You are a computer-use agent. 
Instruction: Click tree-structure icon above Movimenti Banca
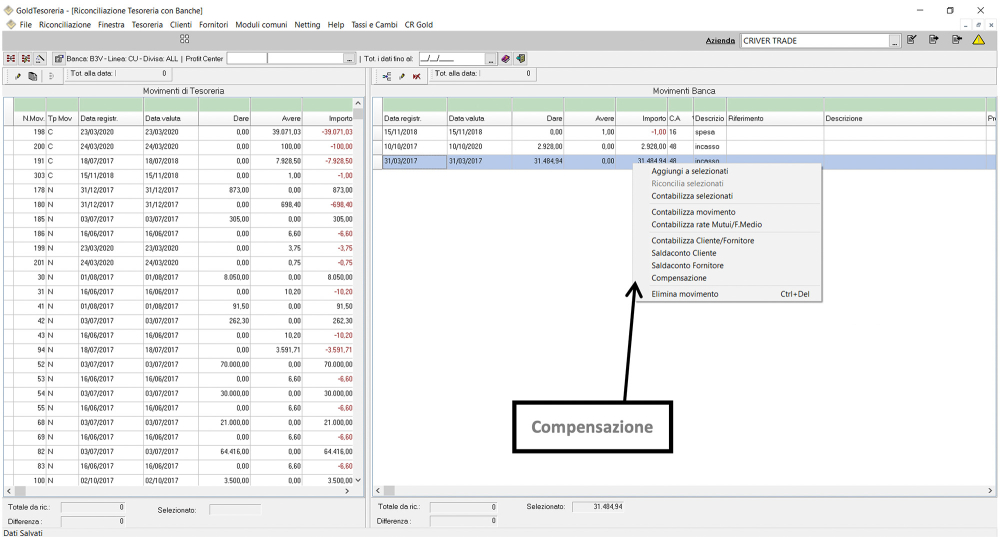point(387,76)
